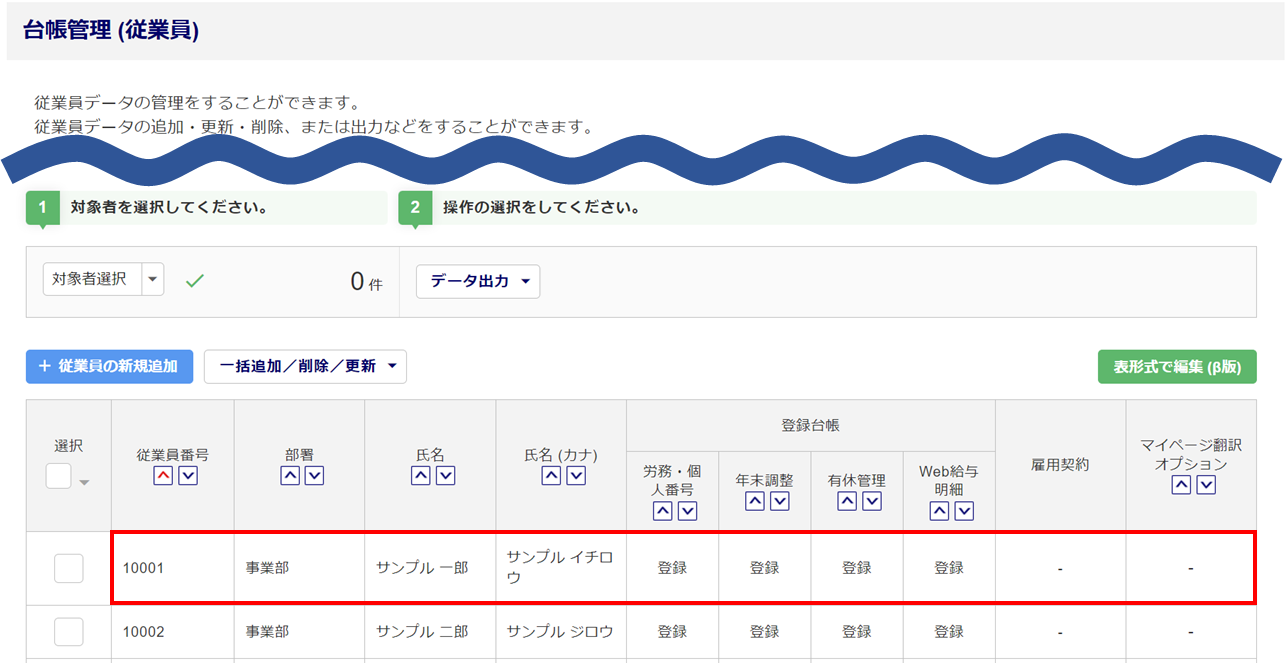Sort employee number ascending with up arrow
The image size is (1286, 663).
(162, 476)
